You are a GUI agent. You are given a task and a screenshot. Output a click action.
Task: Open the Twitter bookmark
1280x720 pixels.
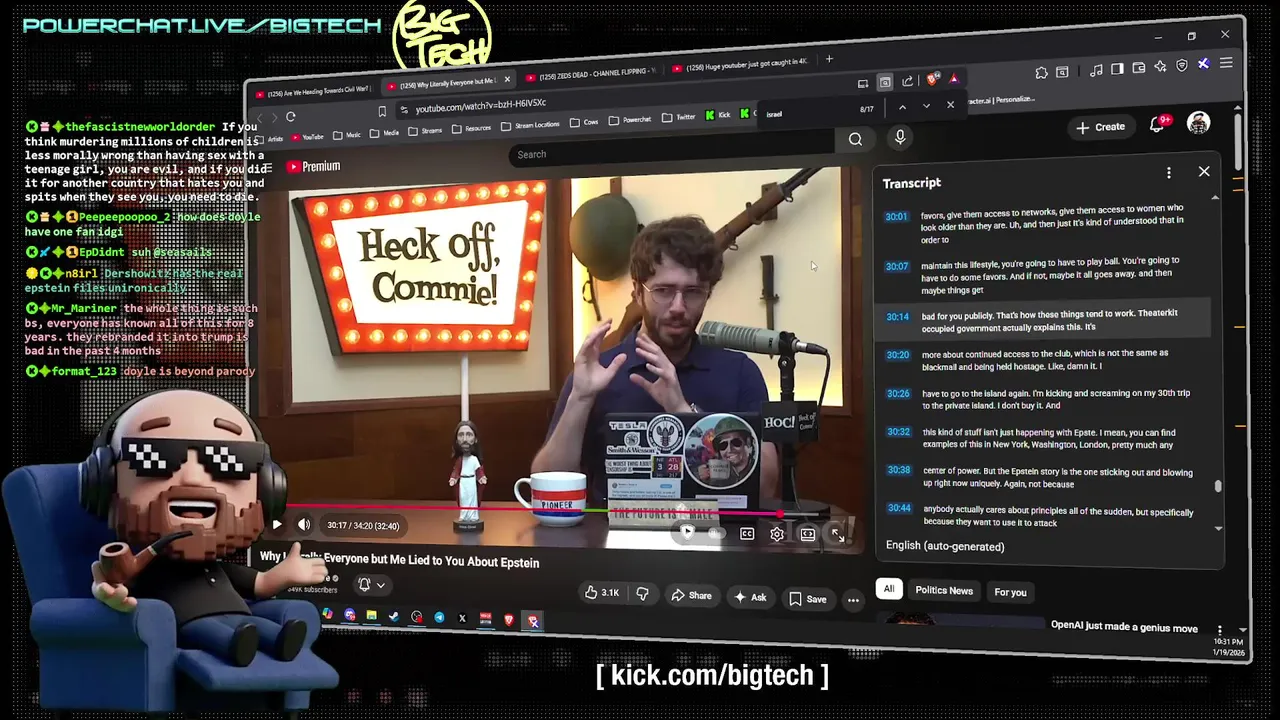pos(678,118)
